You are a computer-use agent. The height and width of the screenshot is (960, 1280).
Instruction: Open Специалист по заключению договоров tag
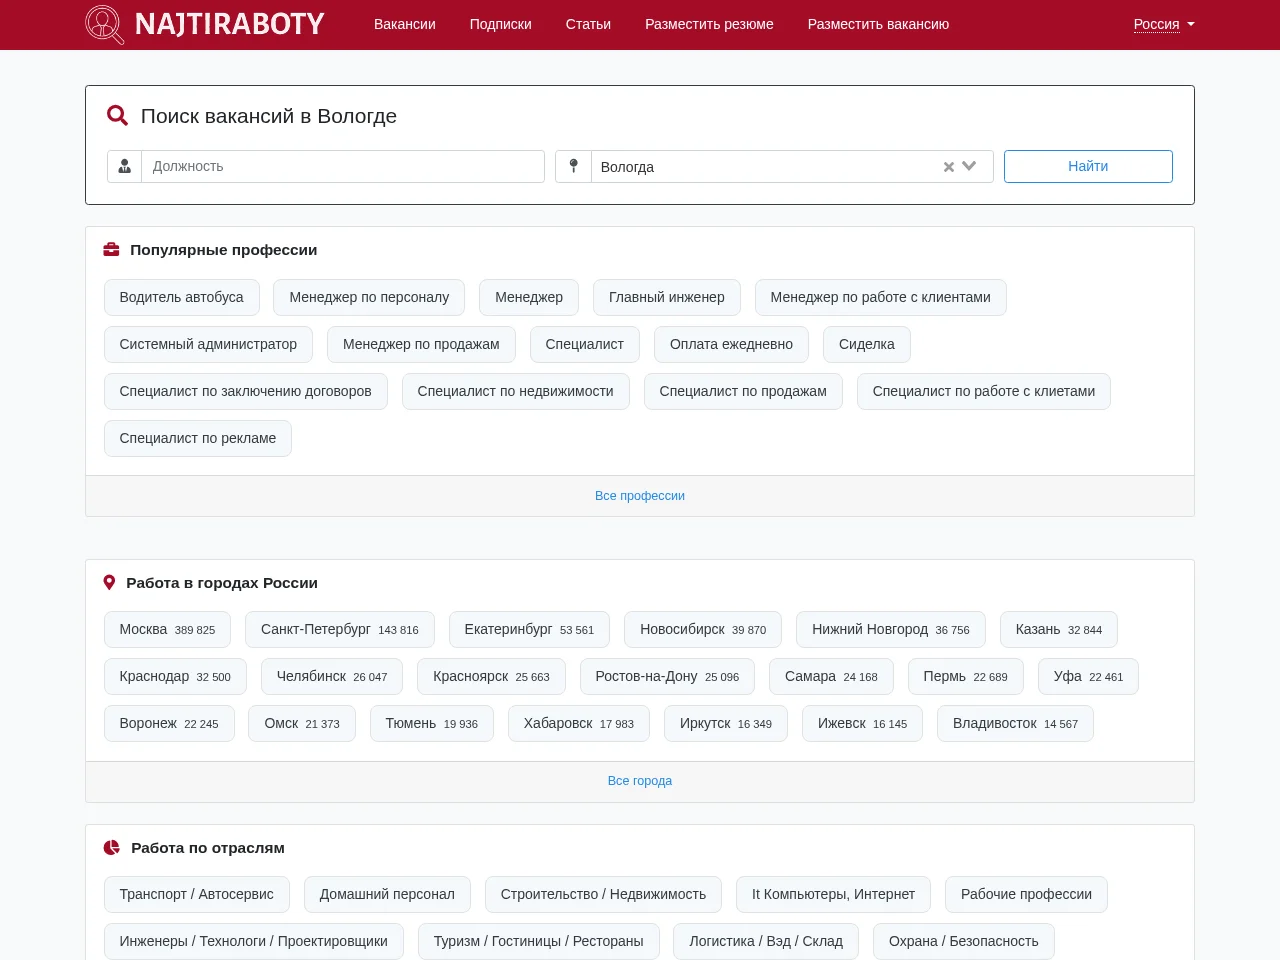tap(245, 391)
